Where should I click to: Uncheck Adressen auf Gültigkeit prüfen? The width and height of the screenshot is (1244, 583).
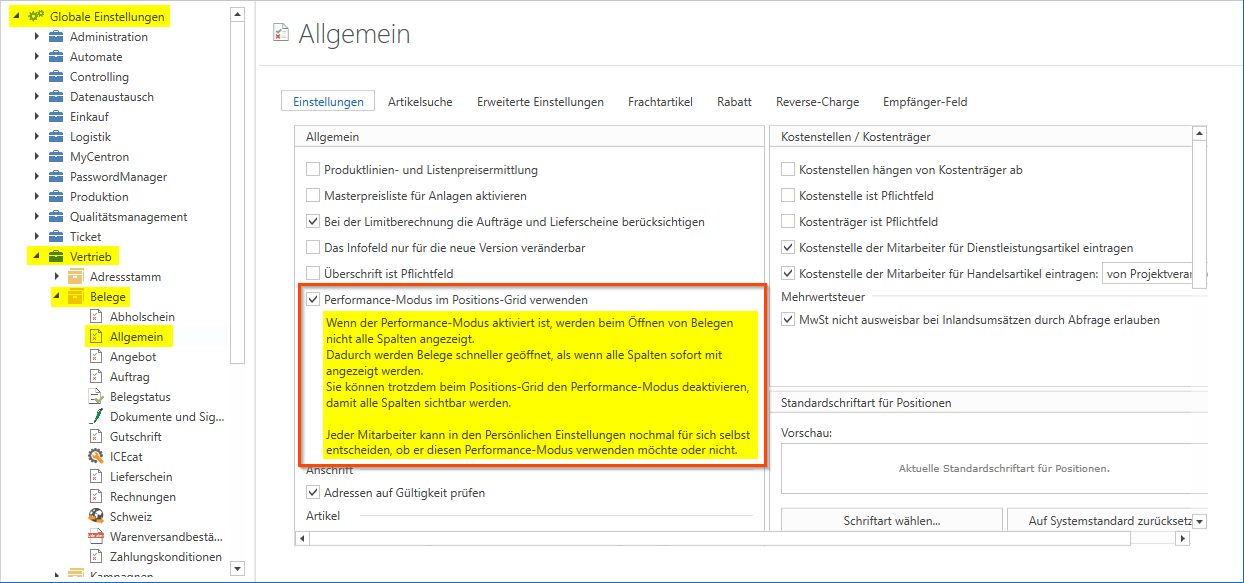click(x=314, y=493)
